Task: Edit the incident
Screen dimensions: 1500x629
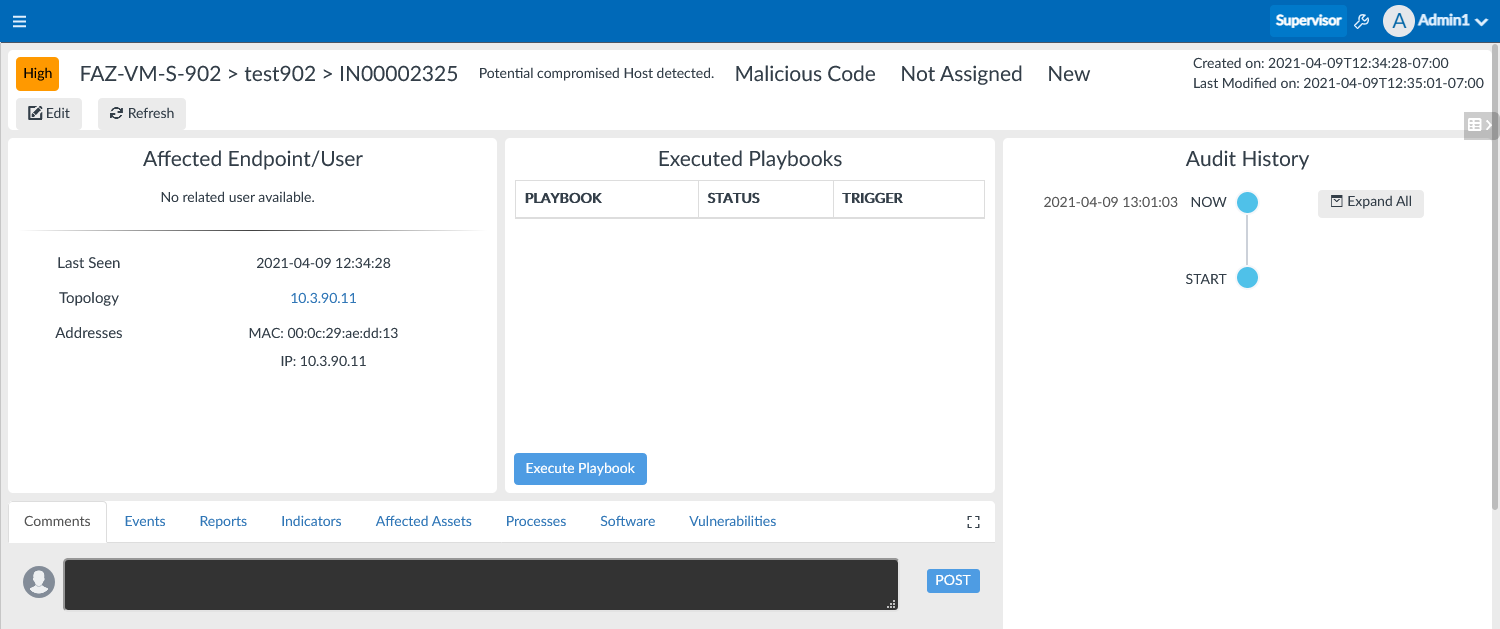Action: point(49,113)
